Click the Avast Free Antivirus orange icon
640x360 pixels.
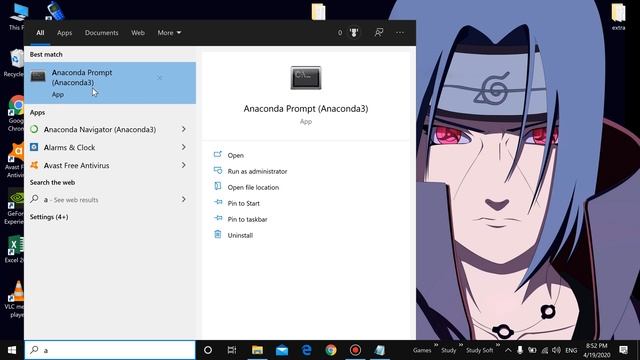click(34, 165)
